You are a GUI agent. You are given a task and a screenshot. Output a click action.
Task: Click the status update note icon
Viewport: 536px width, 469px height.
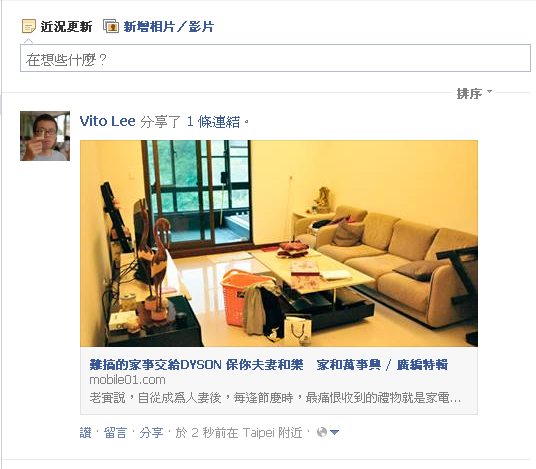(29, 26)
